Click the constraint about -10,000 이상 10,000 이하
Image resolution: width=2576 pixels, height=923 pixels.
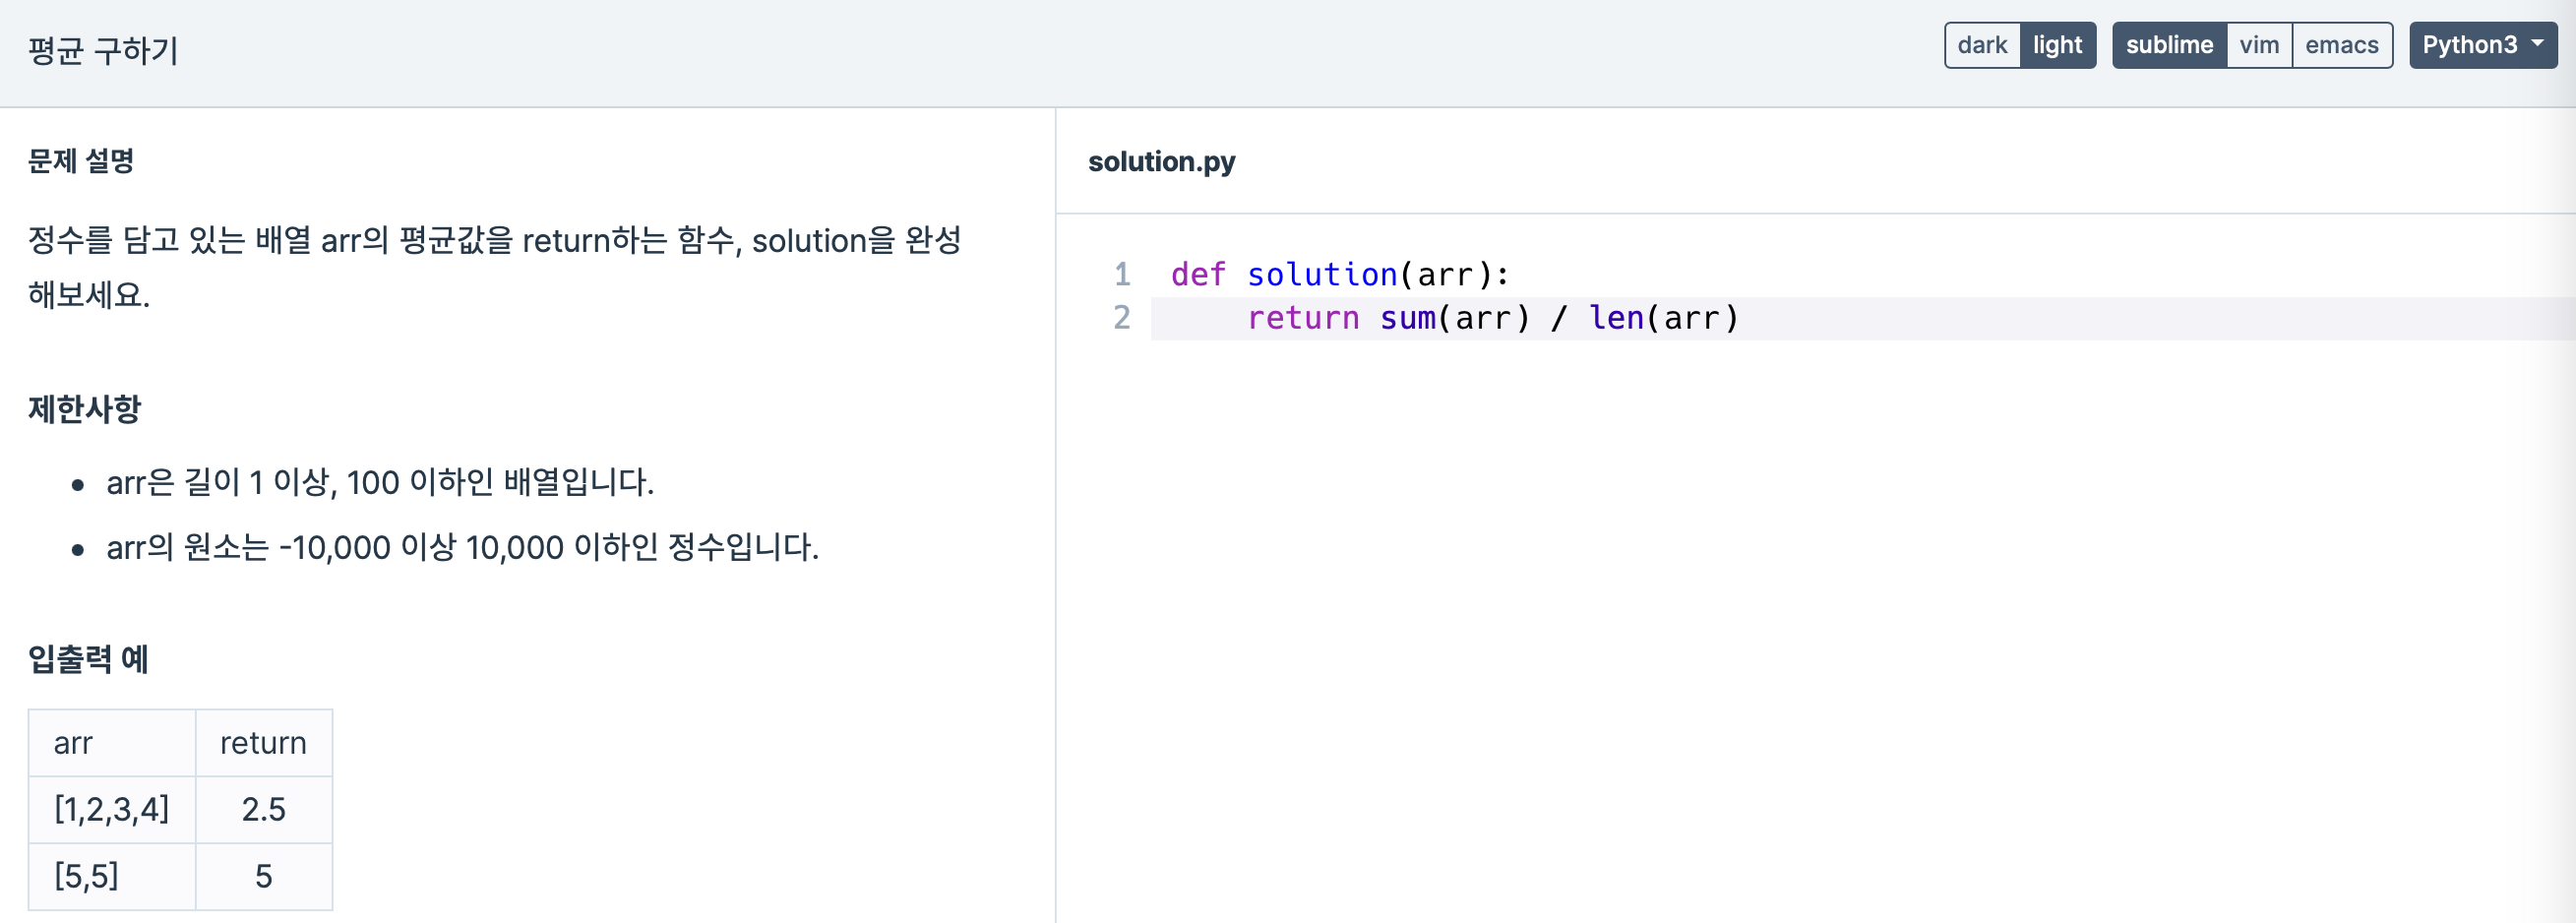[462, 548]
